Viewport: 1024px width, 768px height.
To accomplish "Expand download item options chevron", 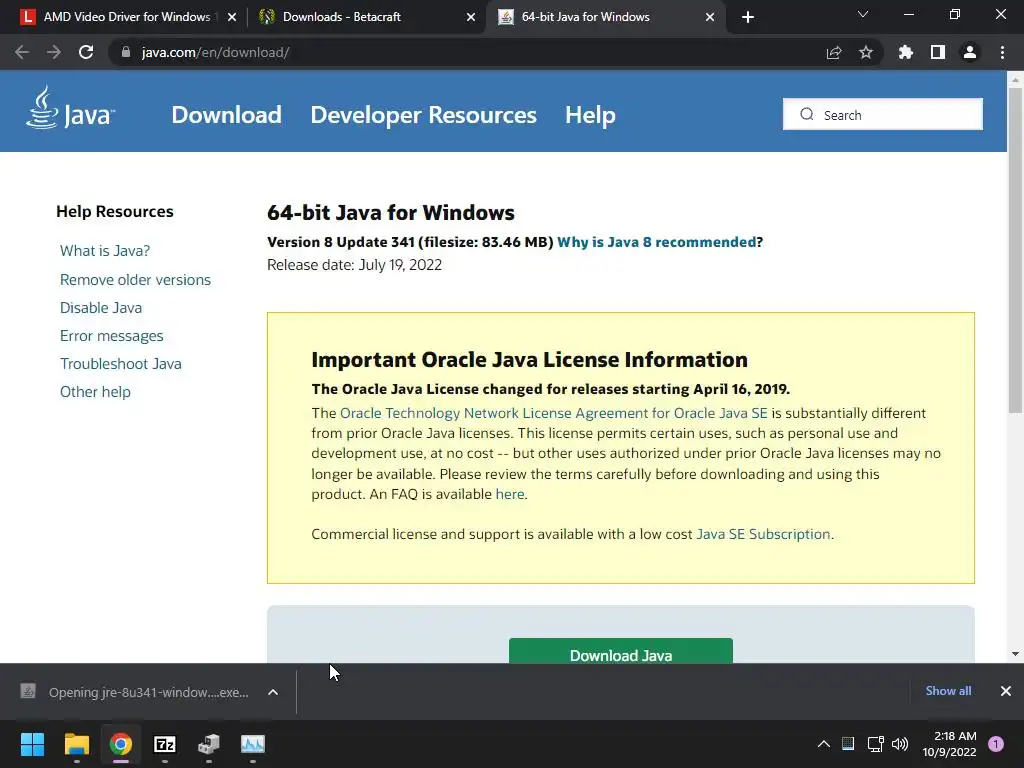I will coord(273,692).
